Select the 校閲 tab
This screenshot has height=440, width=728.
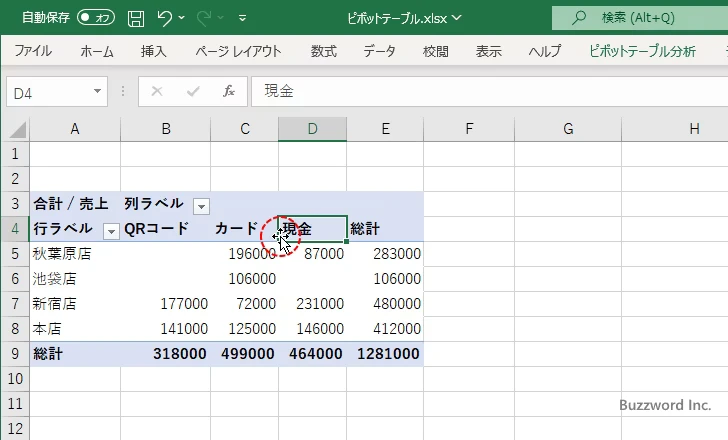(x=436, y=51)
